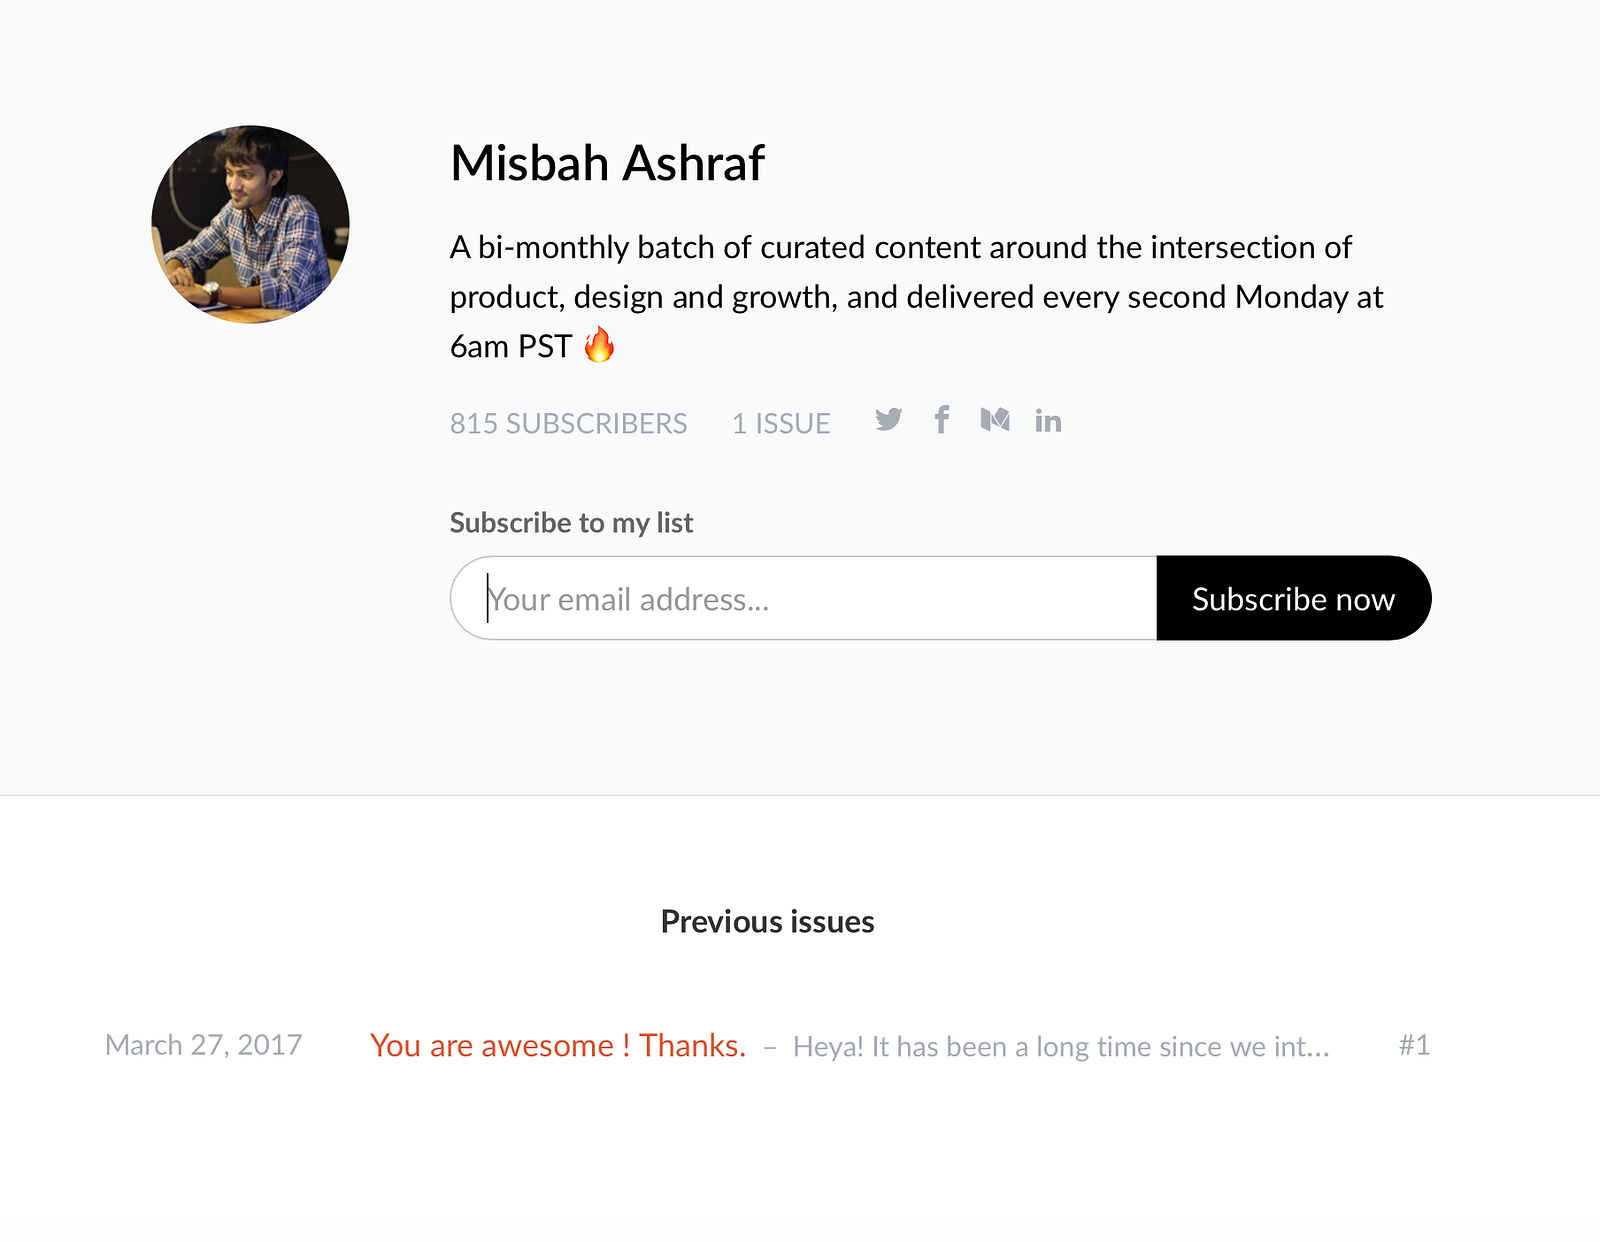The height and width of the screenshot is (1242, 1600).
Task: Open the Medium profile icon
Action: pyautogui.click(x=995, y=420)
